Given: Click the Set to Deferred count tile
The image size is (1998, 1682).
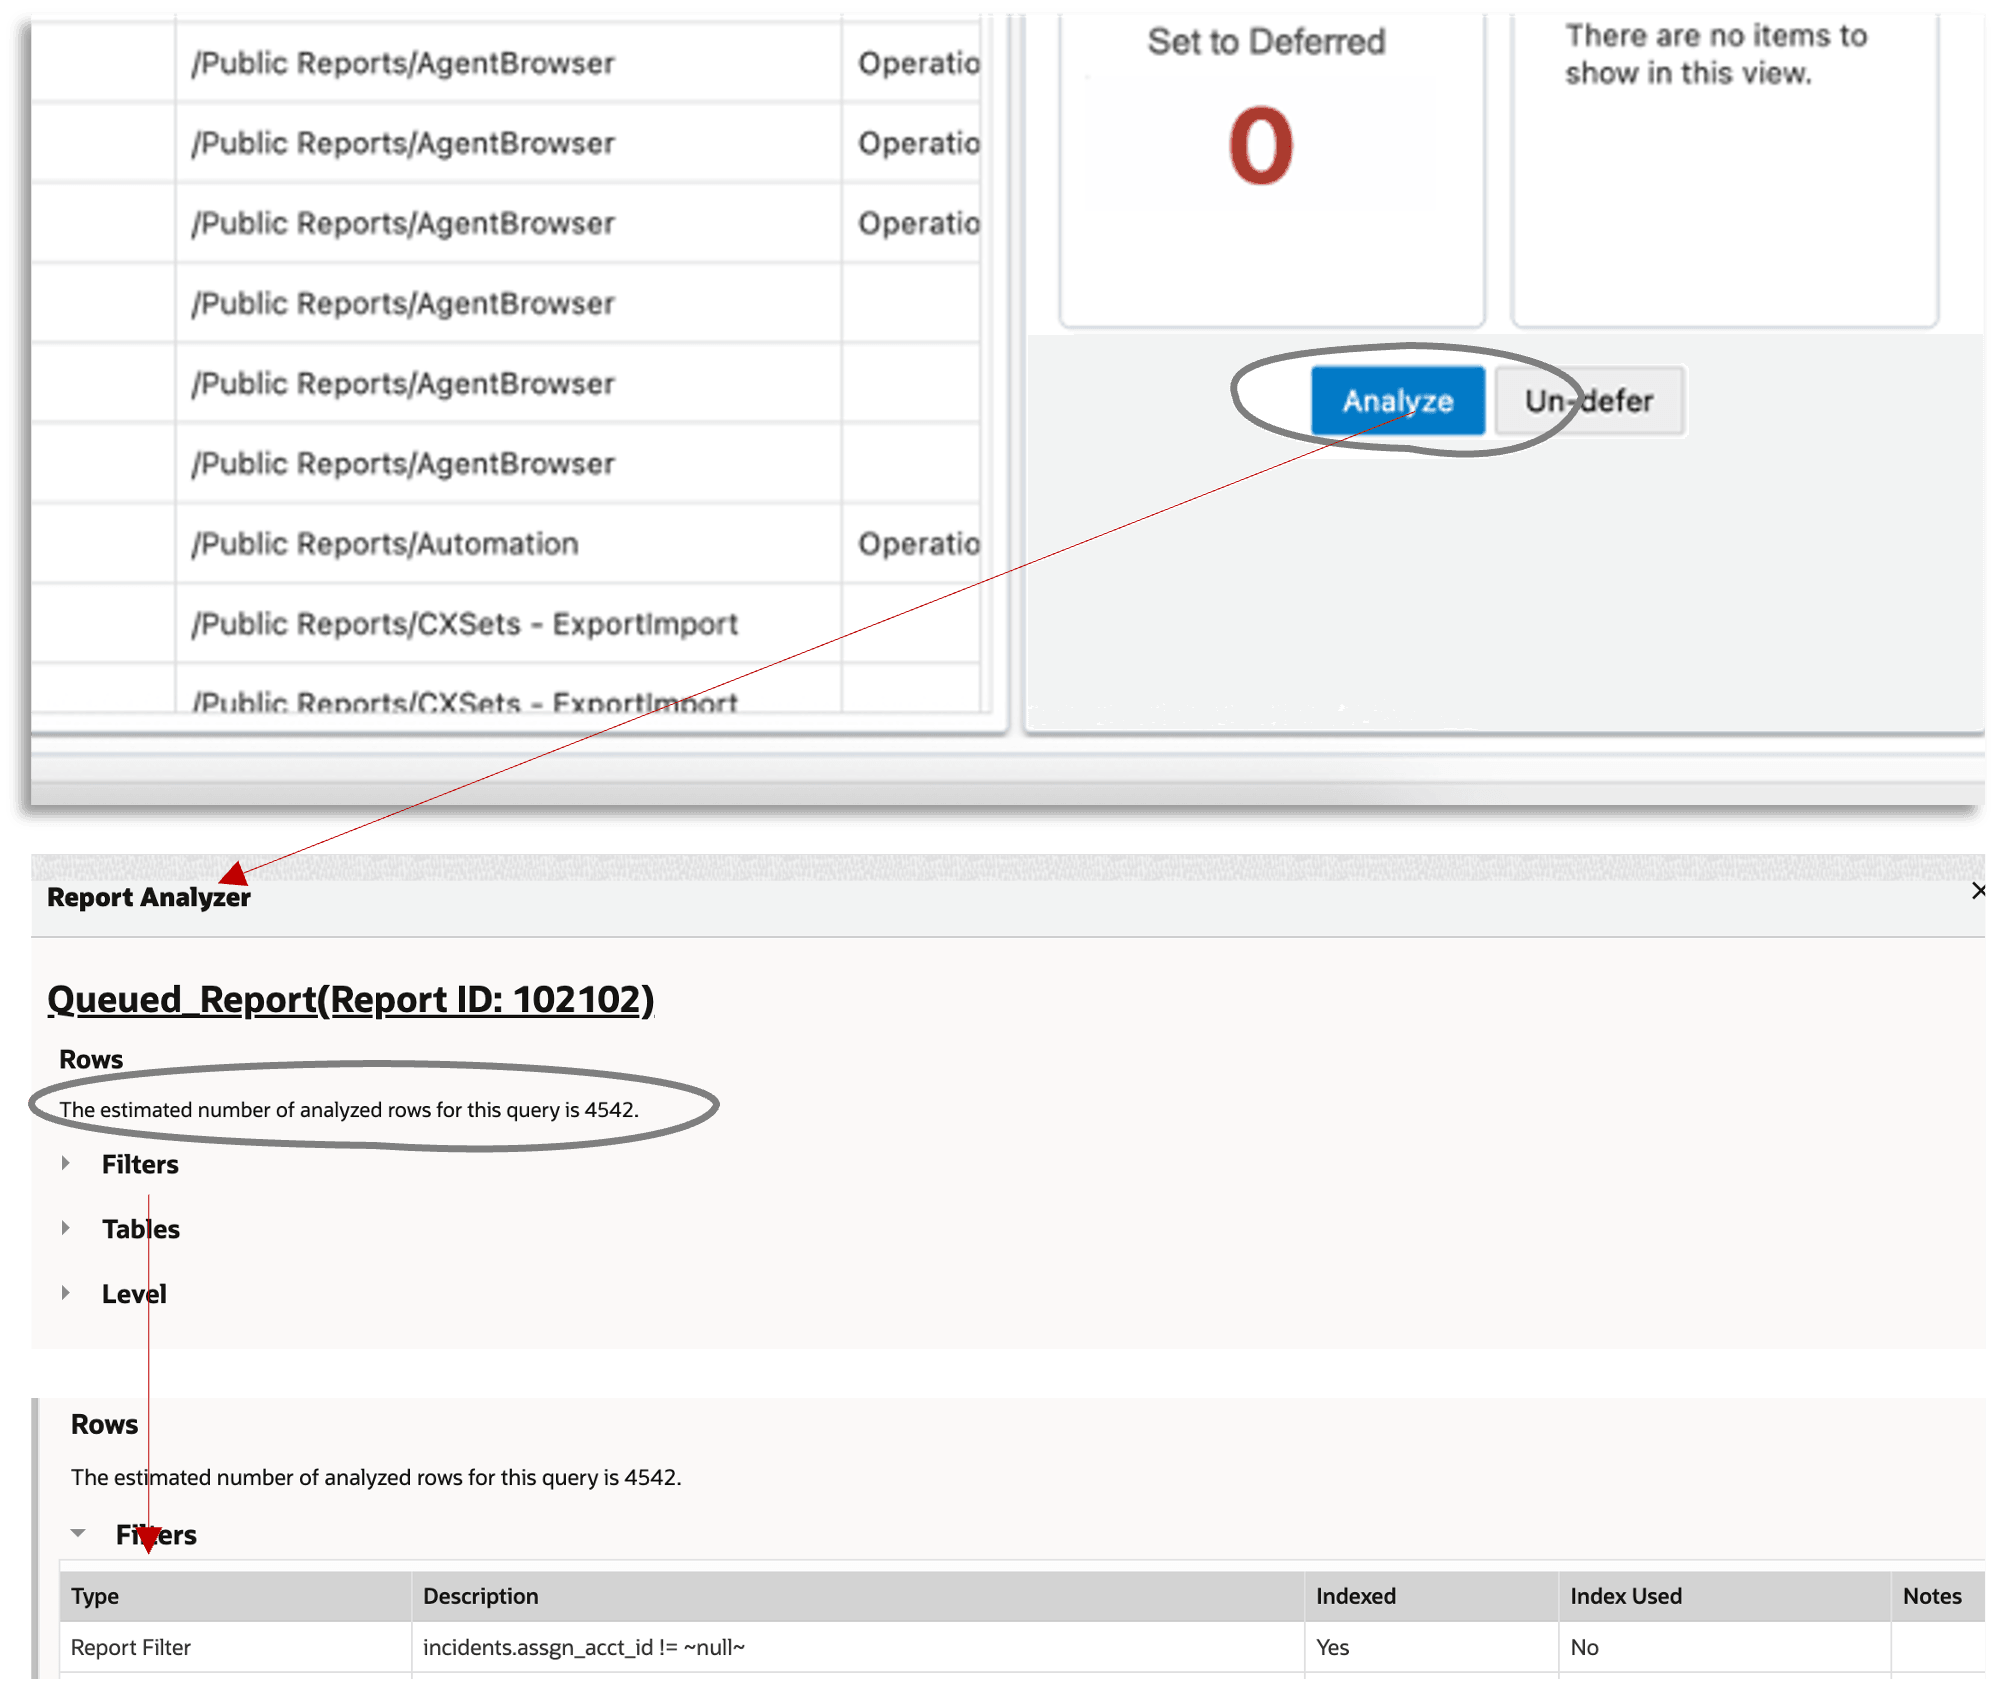Looking at the screenshot, I should click(1260, 147).
